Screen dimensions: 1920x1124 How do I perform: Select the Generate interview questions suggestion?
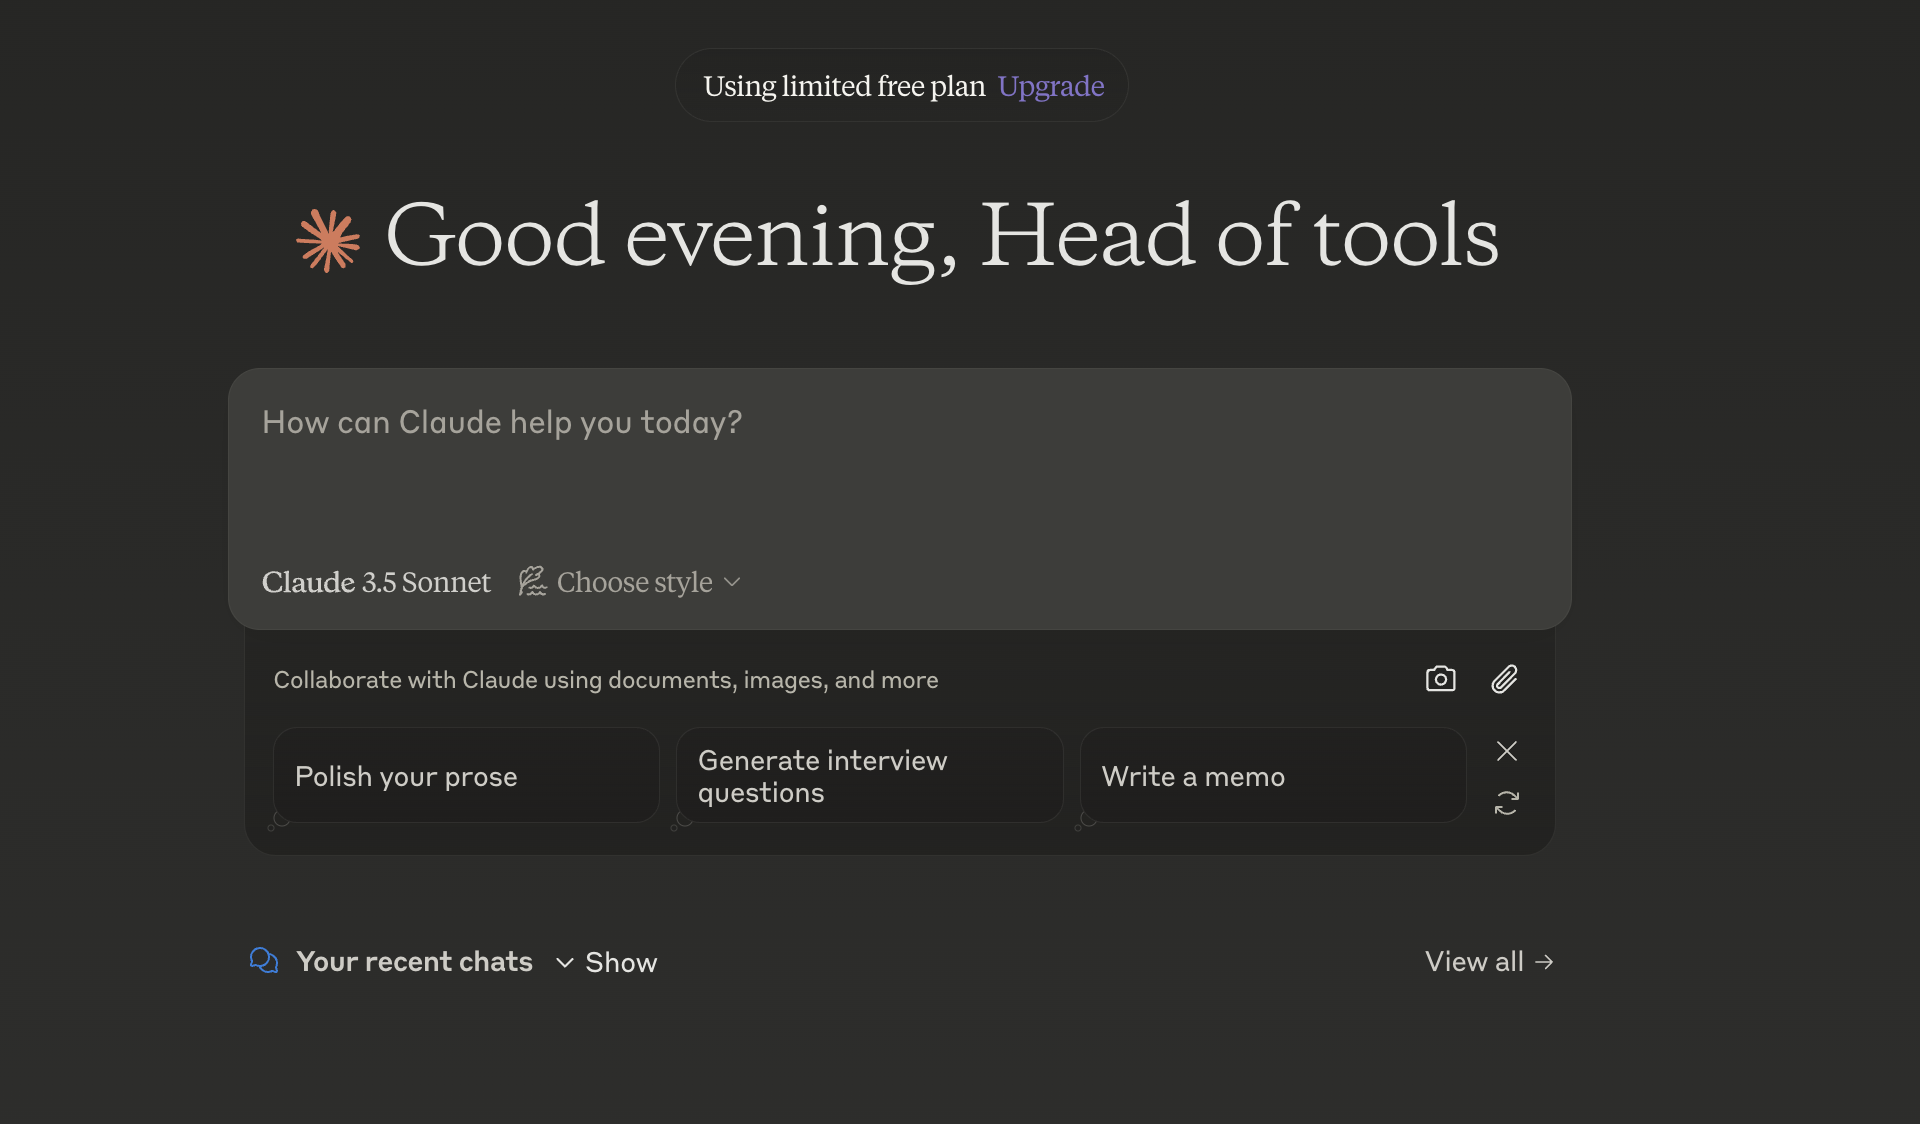point(869,776)
